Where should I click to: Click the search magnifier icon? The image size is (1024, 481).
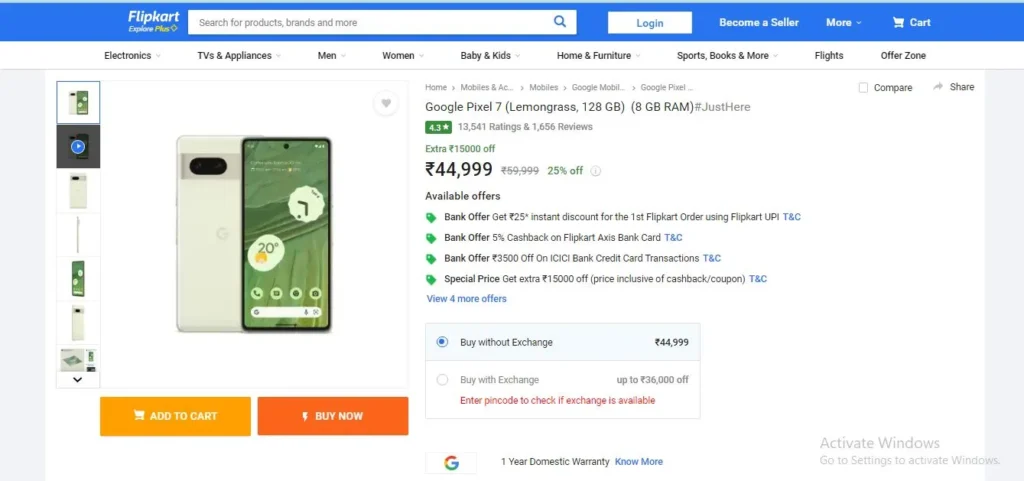point(560,22)
